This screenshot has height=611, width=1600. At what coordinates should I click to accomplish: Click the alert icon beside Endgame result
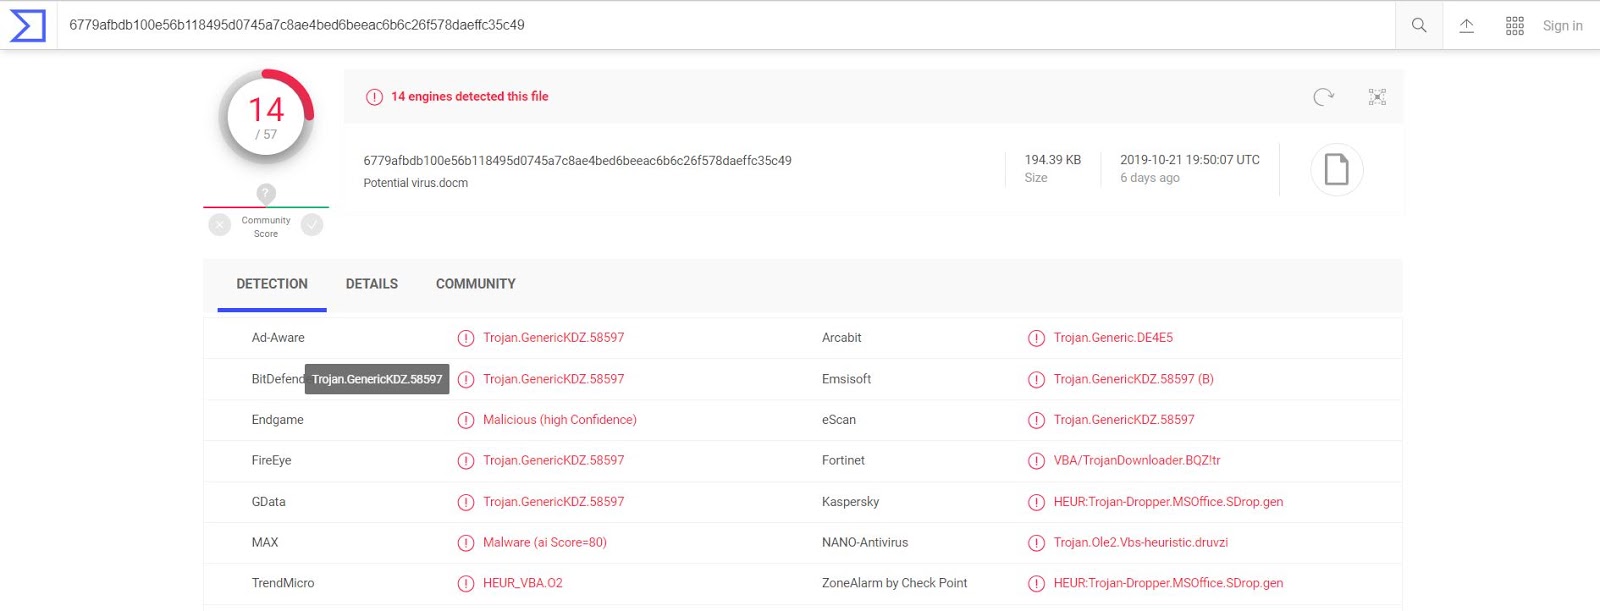[466, 420]
